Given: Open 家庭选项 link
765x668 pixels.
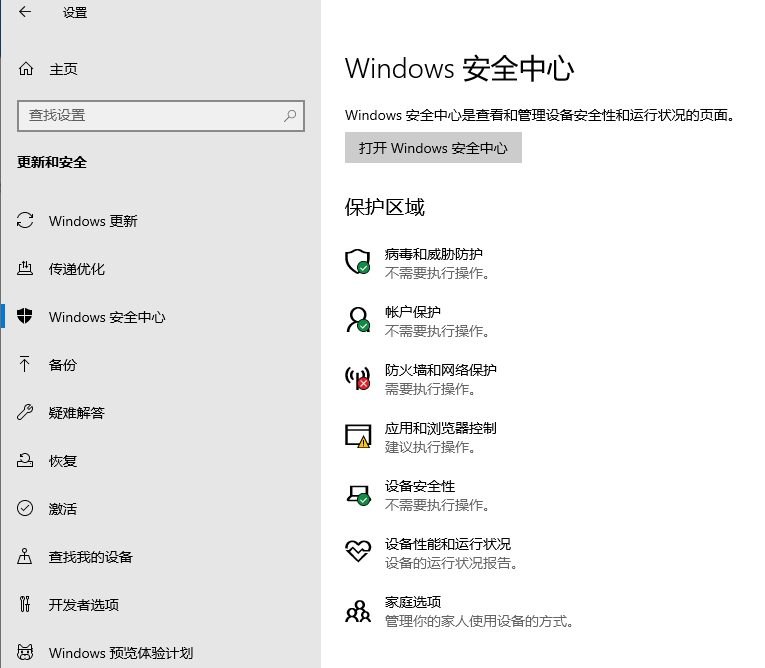Looking at the screenshot, I should pyautogui.click(x=412, y=602).
